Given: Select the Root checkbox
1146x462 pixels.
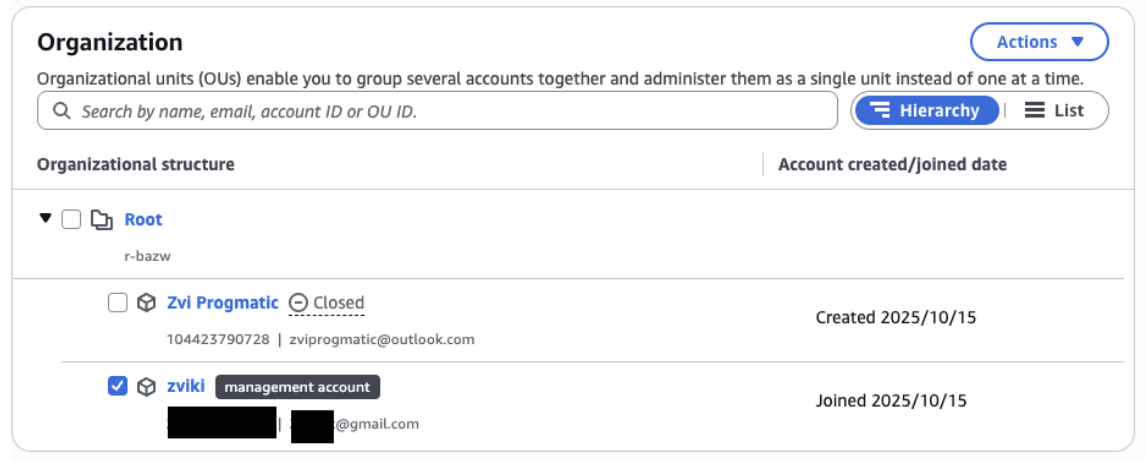Looking at the screenshot, I should tap(71, 220).
